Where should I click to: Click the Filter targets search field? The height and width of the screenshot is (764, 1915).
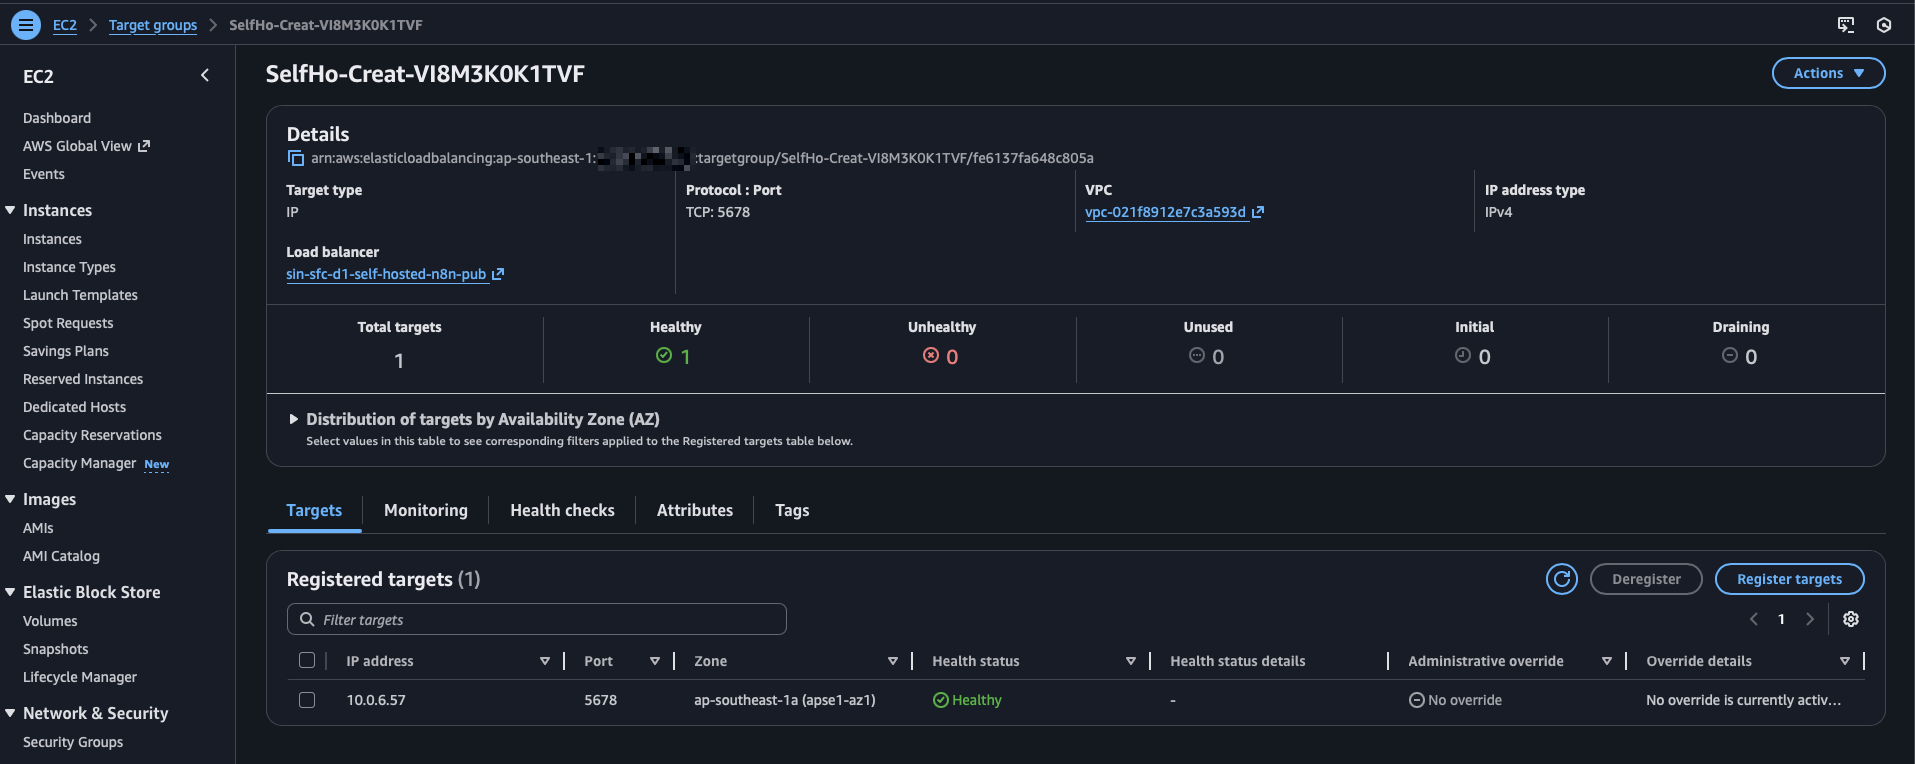[x=537, y=620]
